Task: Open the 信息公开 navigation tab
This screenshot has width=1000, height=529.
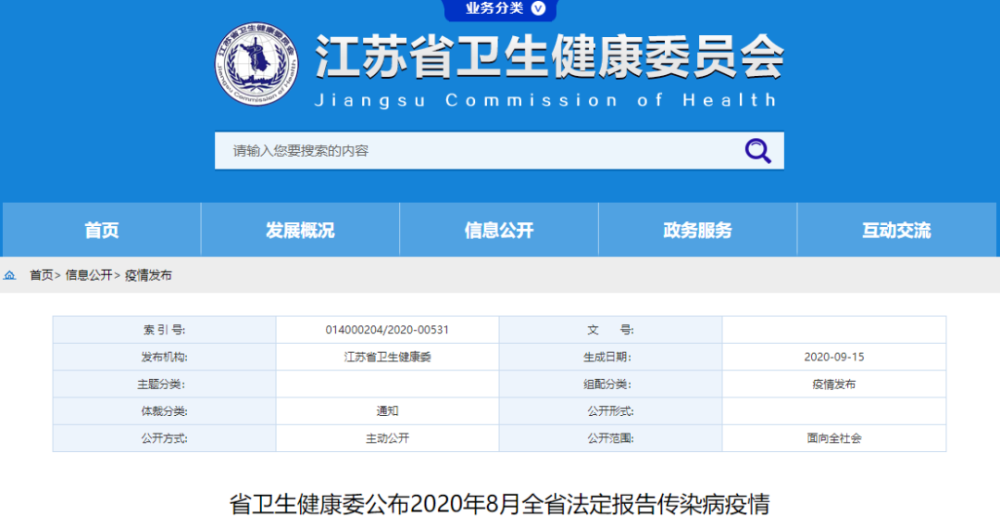Action: click(x=499, y=230)
